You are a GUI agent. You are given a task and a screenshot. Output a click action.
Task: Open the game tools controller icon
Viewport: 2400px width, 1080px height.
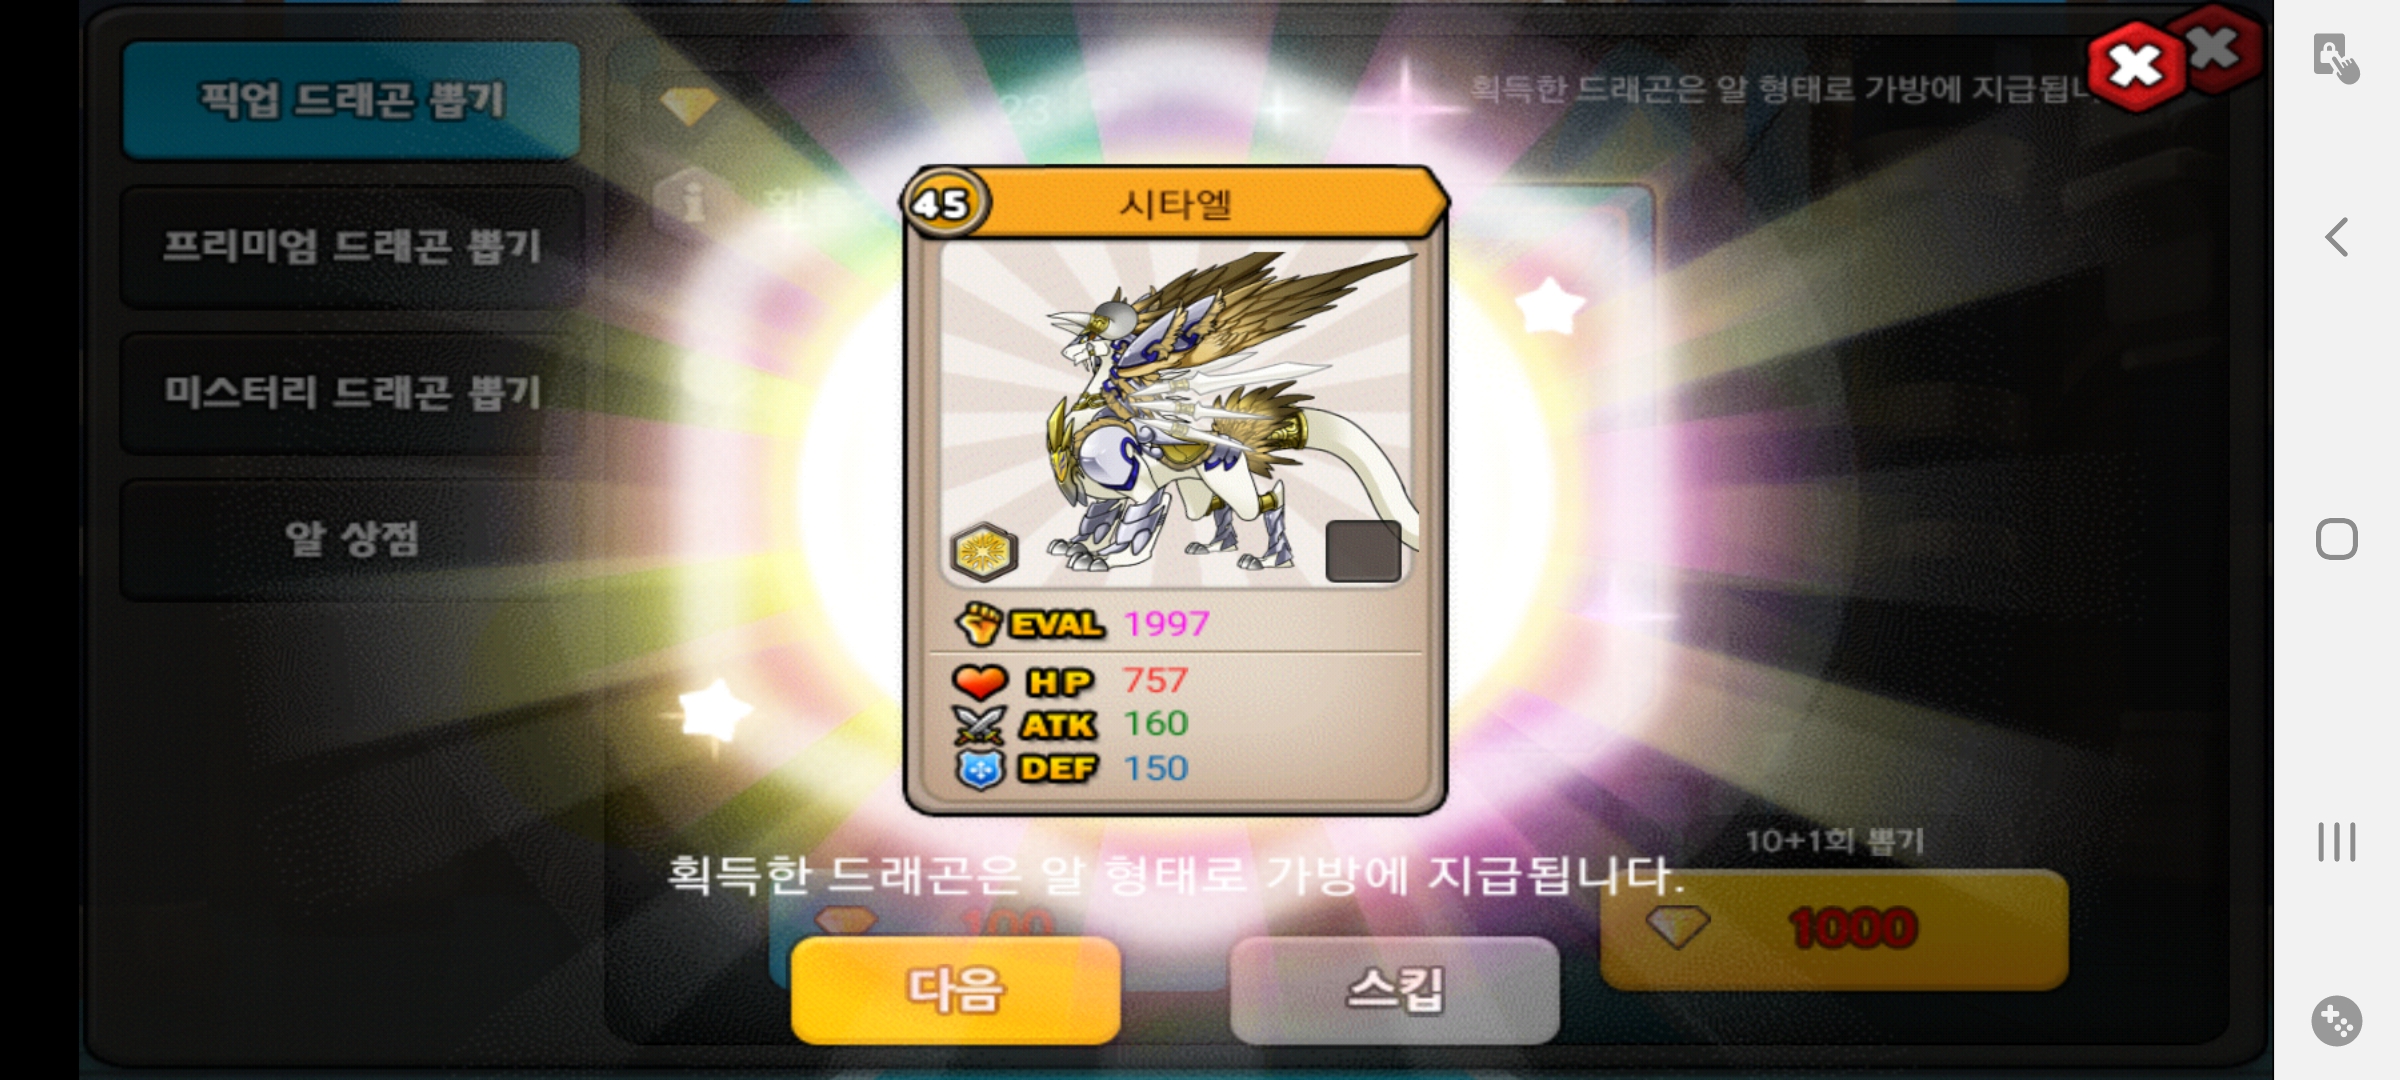click(x=2337, y=1021)
